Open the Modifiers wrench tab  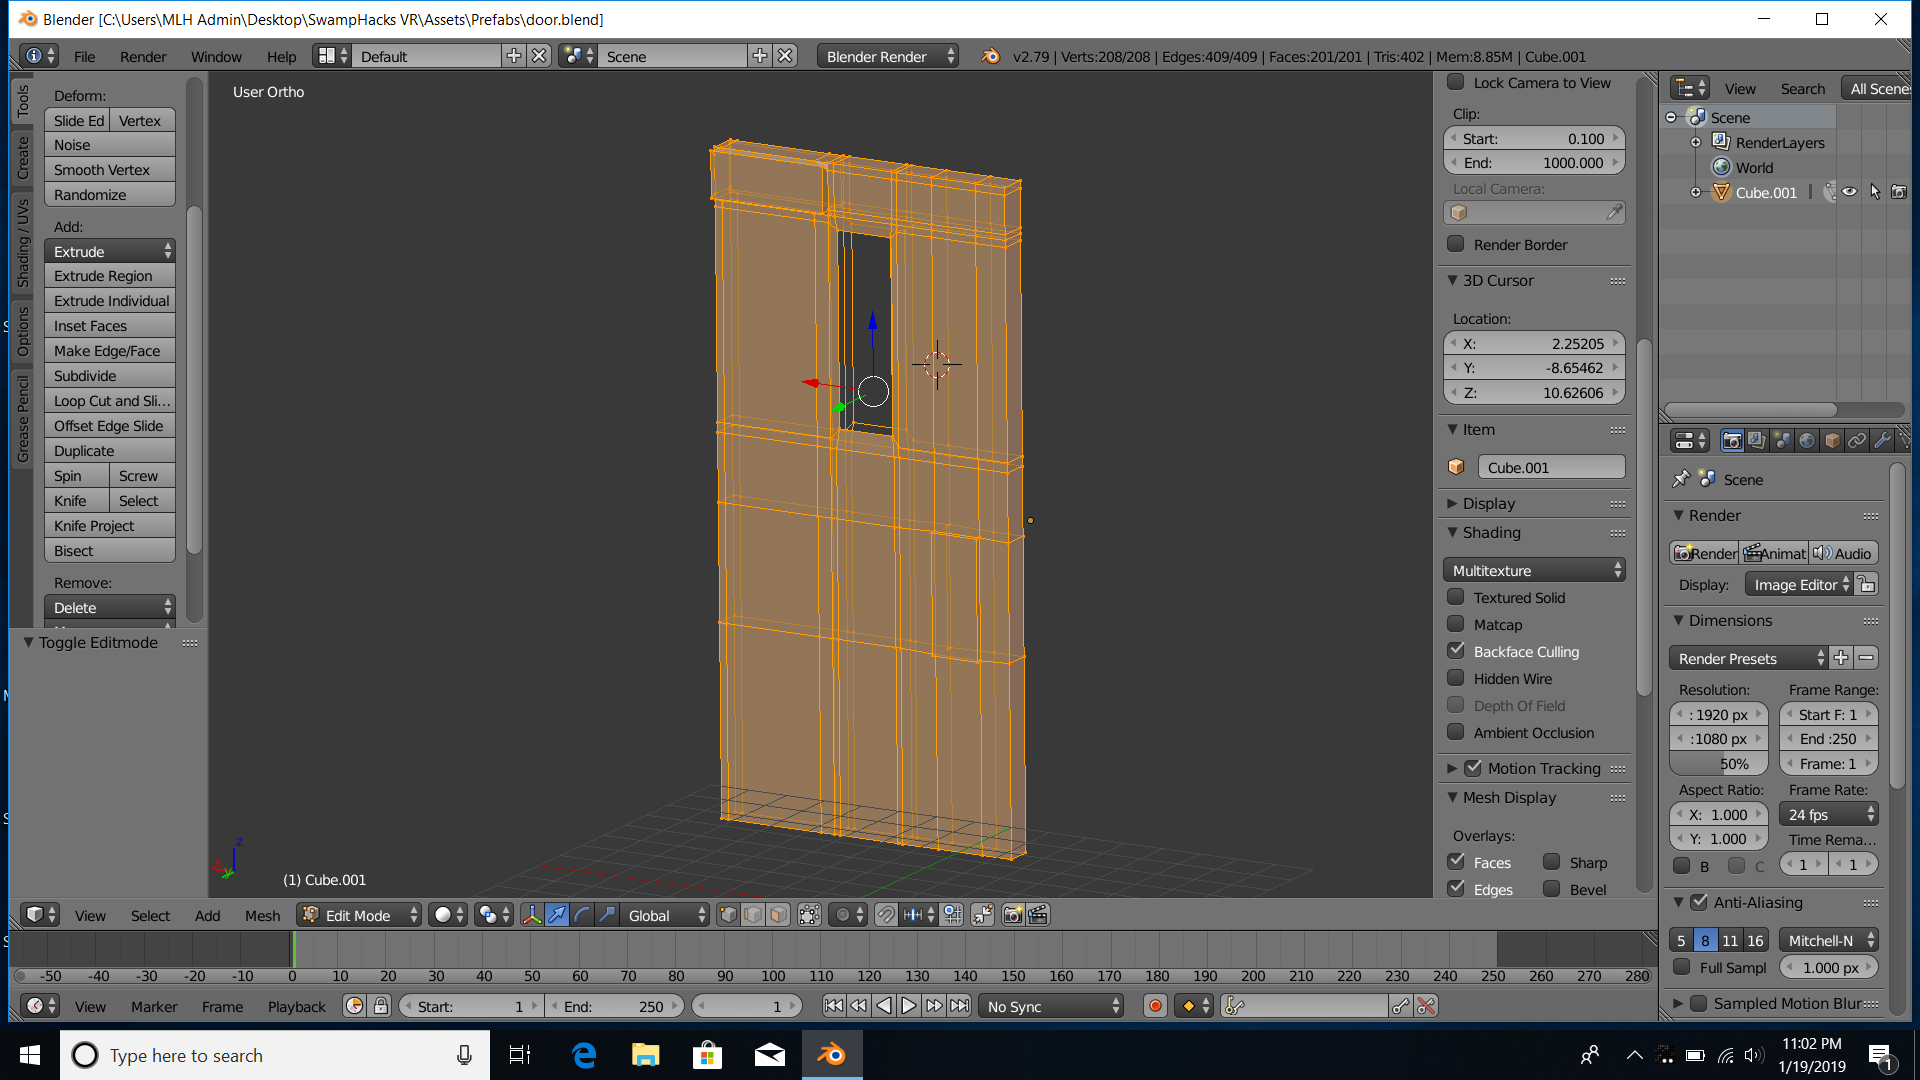point(1881,441)
